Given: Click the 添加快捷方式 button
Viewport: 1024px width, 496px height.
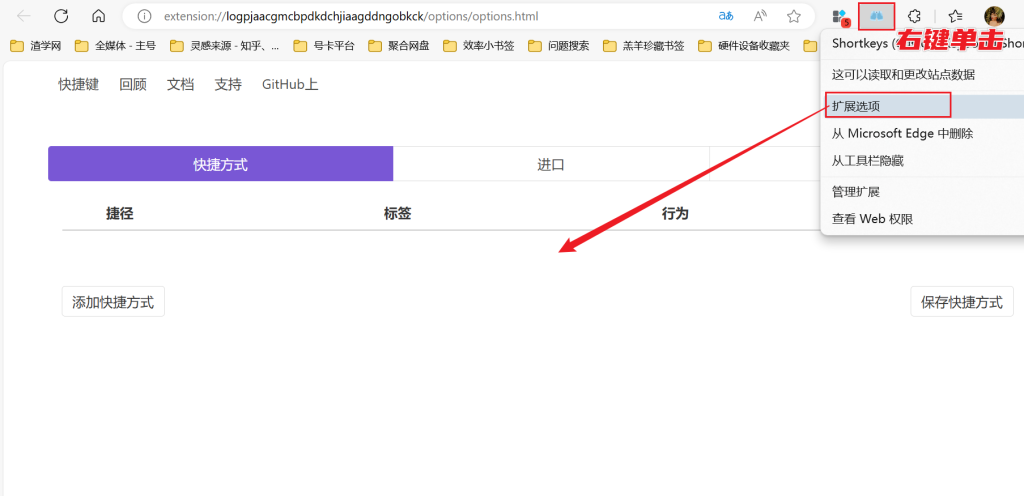Looking at the screenshot, I should coord(113,302).
